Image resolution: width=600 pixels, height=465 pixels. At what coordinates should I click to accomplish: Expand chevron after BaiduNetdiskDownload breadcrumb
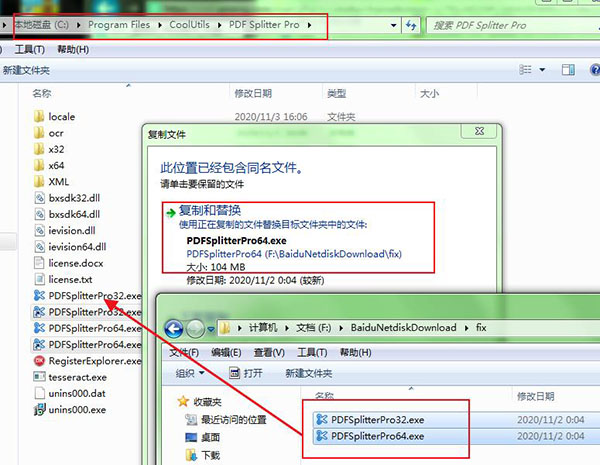coord(466,328)
